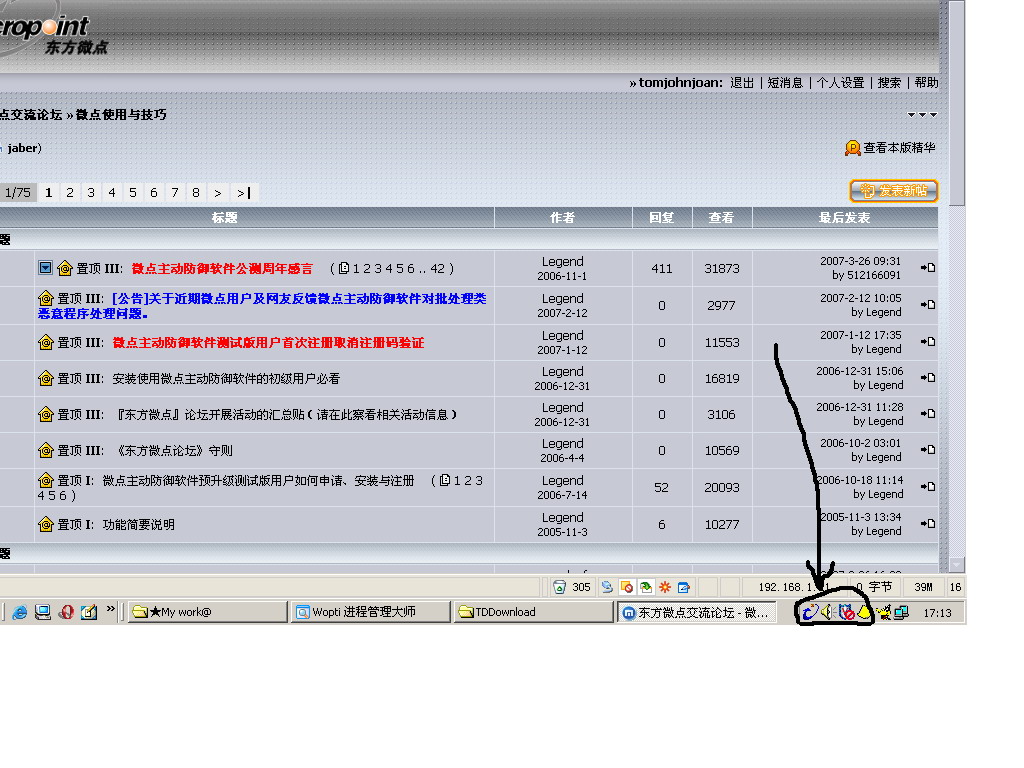Click the Show Desktop quick launch icon
1024x768 pixels.
click(x=43, y=613)
